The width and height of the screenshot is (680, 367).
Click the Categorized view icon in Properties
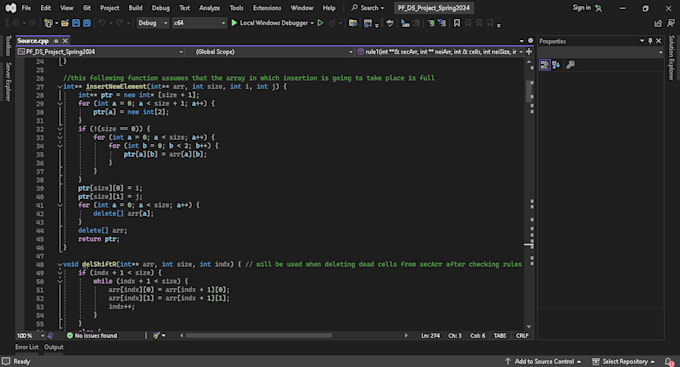coord(545,65)
